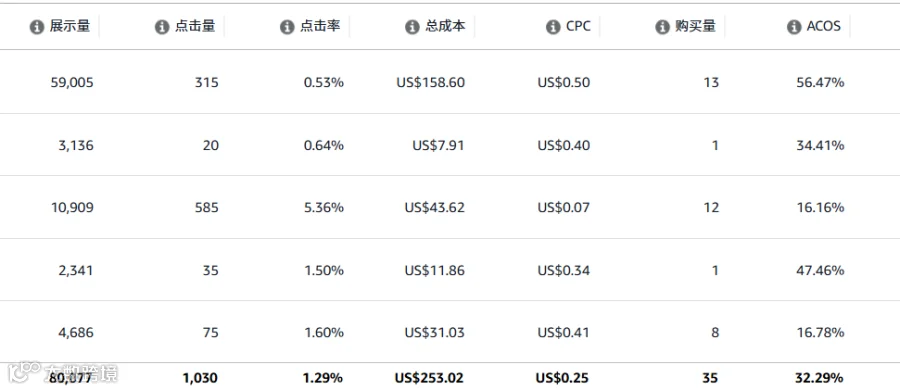900x390 pixels.
Task: Click info icon next to 展示量
Action: [37, 27]
